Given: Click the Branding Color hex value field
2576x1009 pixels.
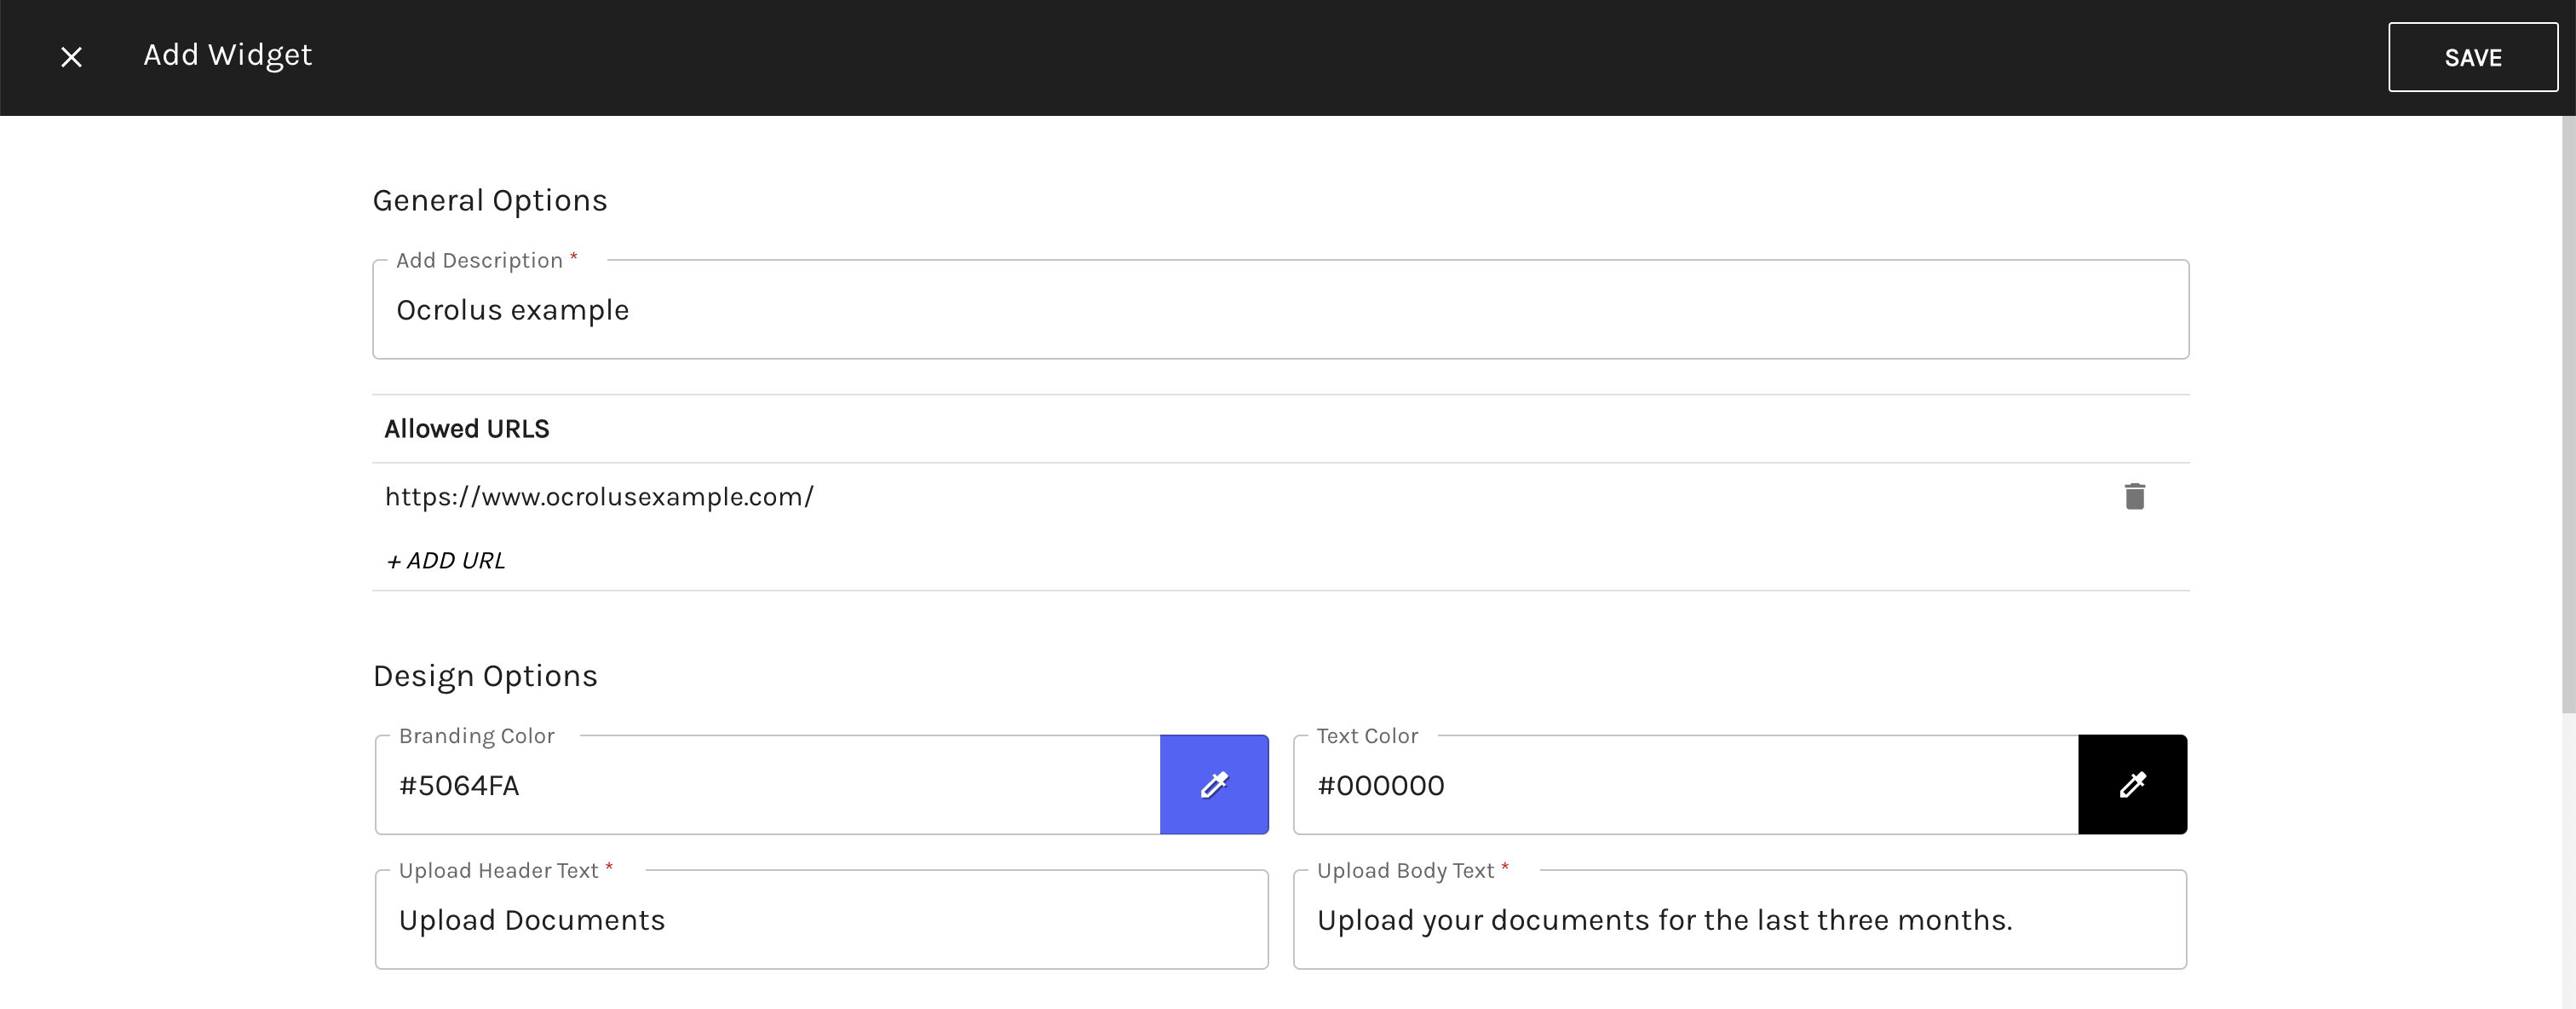Looking at the screenshot, I should (767, 786).
